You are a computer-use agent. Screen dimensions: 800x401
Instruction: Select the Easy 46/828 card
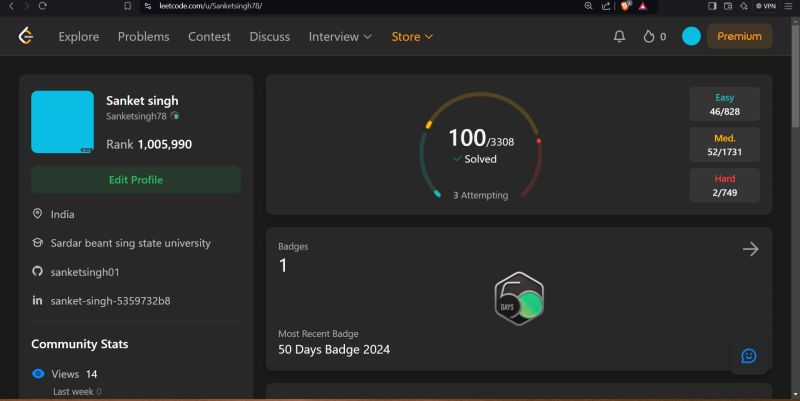tap(724, 104)
